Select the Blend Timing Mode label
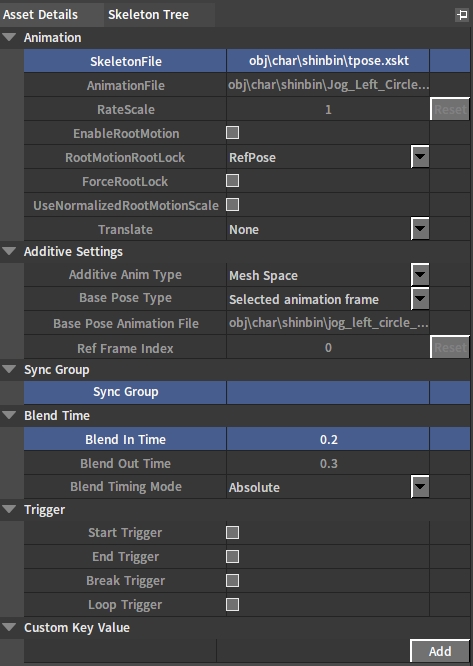 pyautogui.click(x=126, y=487)
